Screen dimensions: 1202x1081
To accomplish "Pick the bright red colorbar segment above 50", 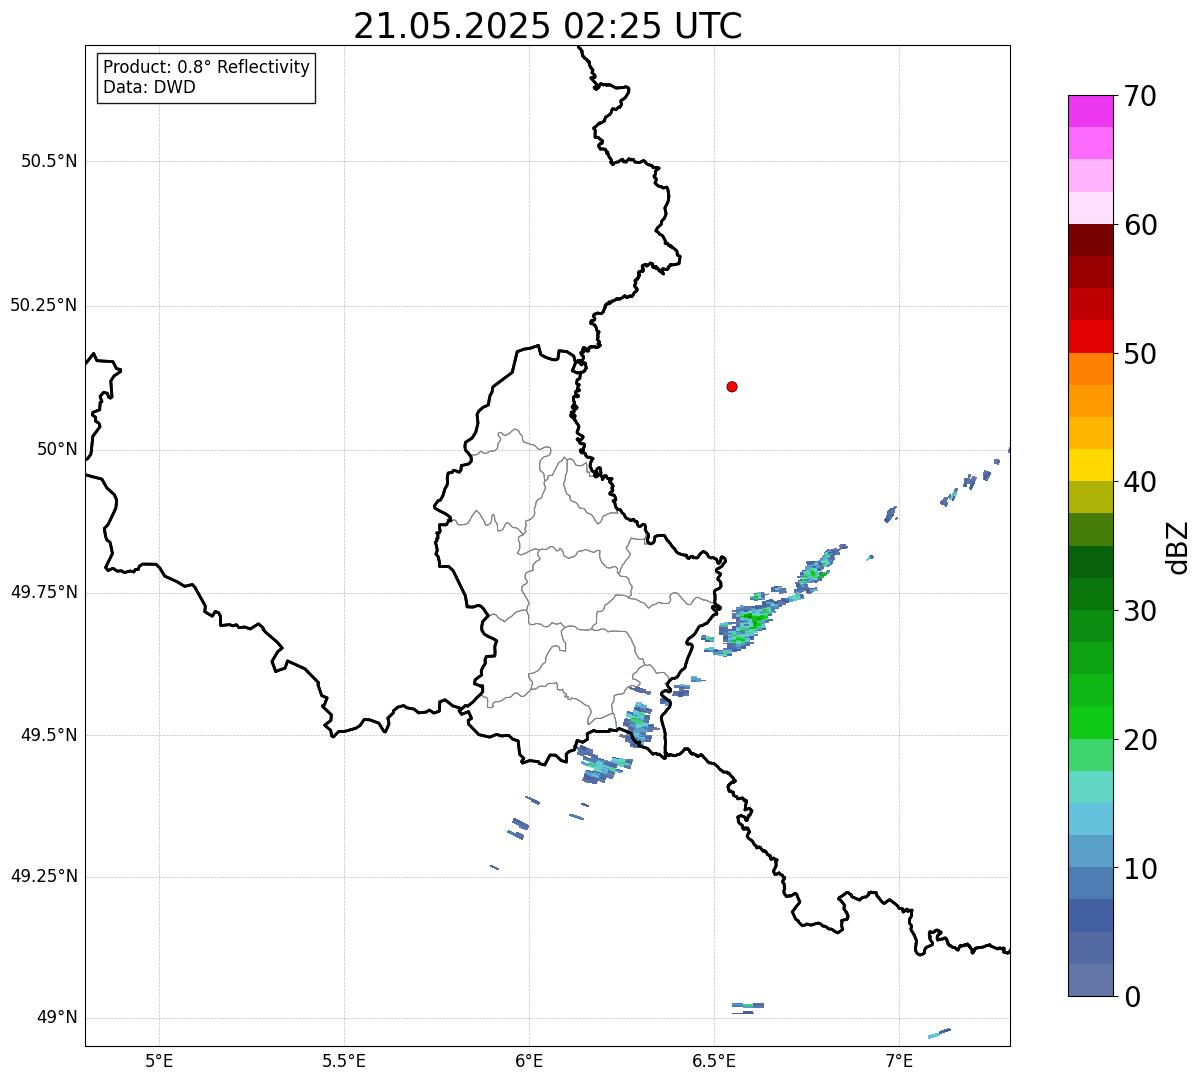I will click(x=1090, y=336).
